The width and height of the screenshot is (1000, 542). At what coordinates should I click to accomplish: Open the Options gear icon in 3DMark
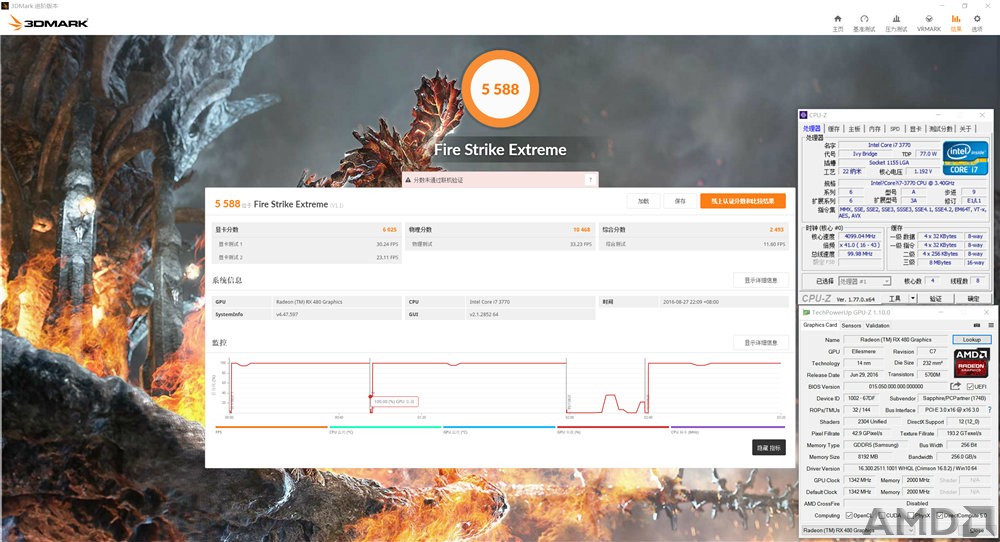[x=977, y=19]
